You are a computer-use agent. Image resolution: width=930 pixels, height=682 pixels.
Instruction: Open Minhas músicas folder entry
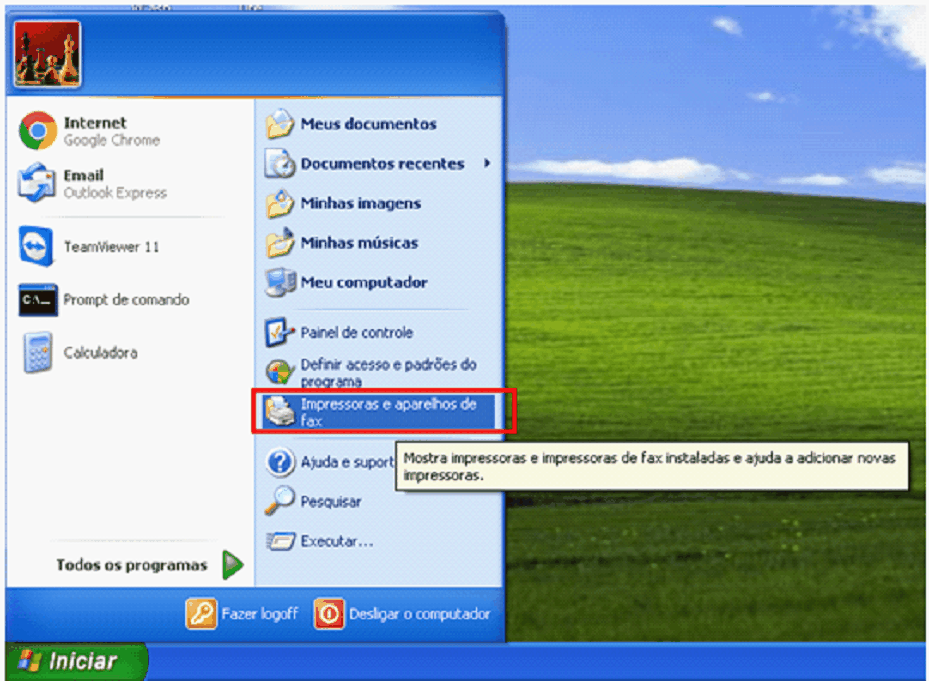pyautogui.click(x=359, y=243)
